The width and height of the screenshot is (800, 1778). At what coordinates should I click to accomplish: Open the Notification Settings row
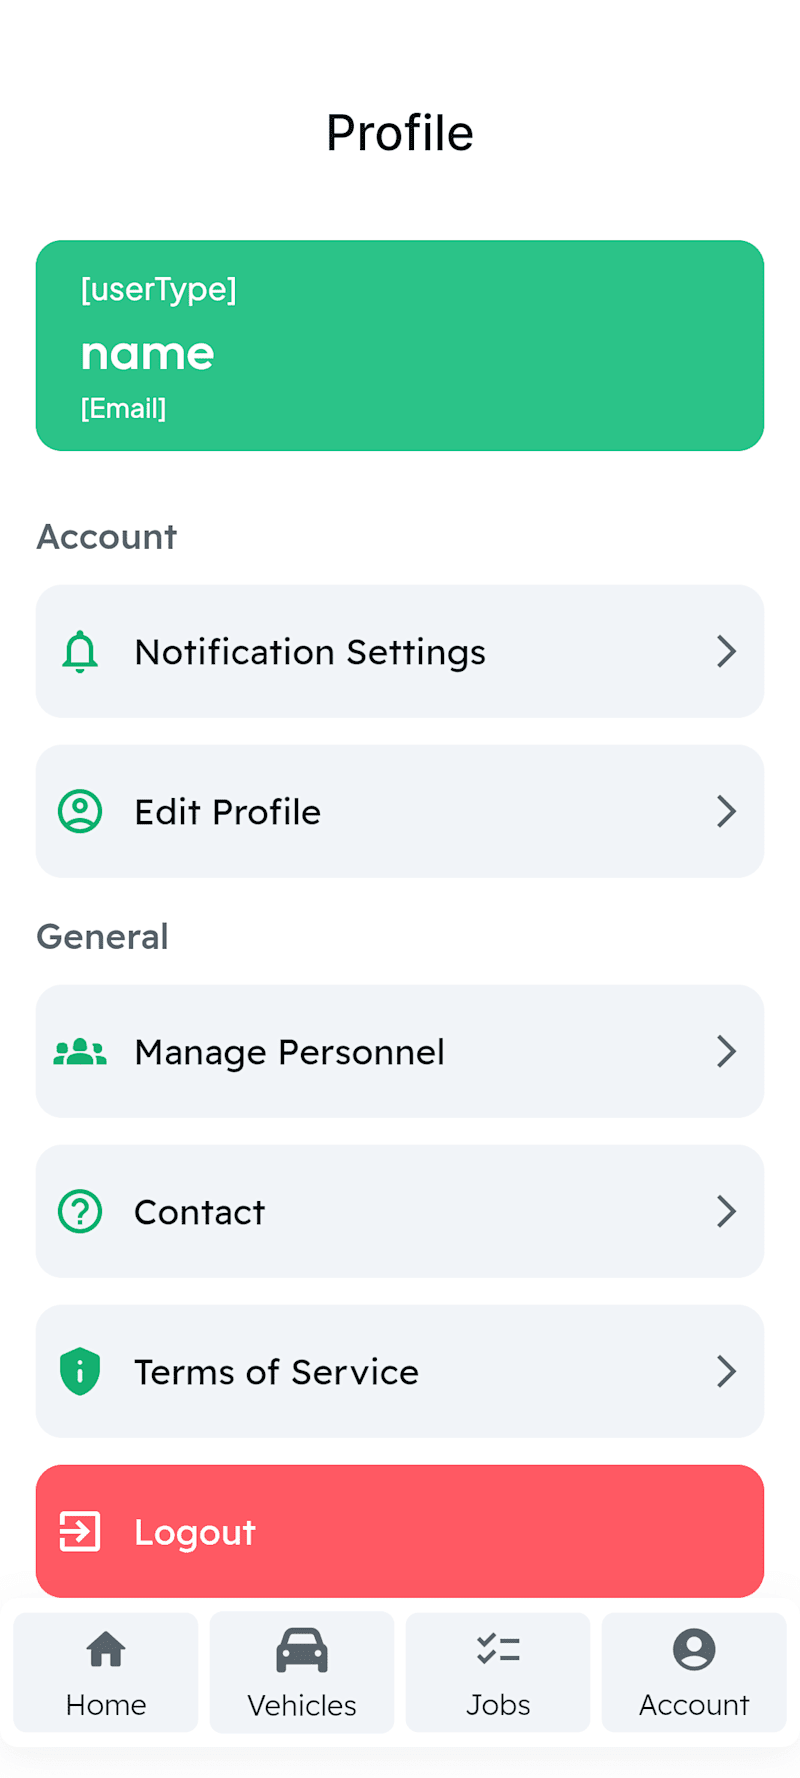pos(400,651)
